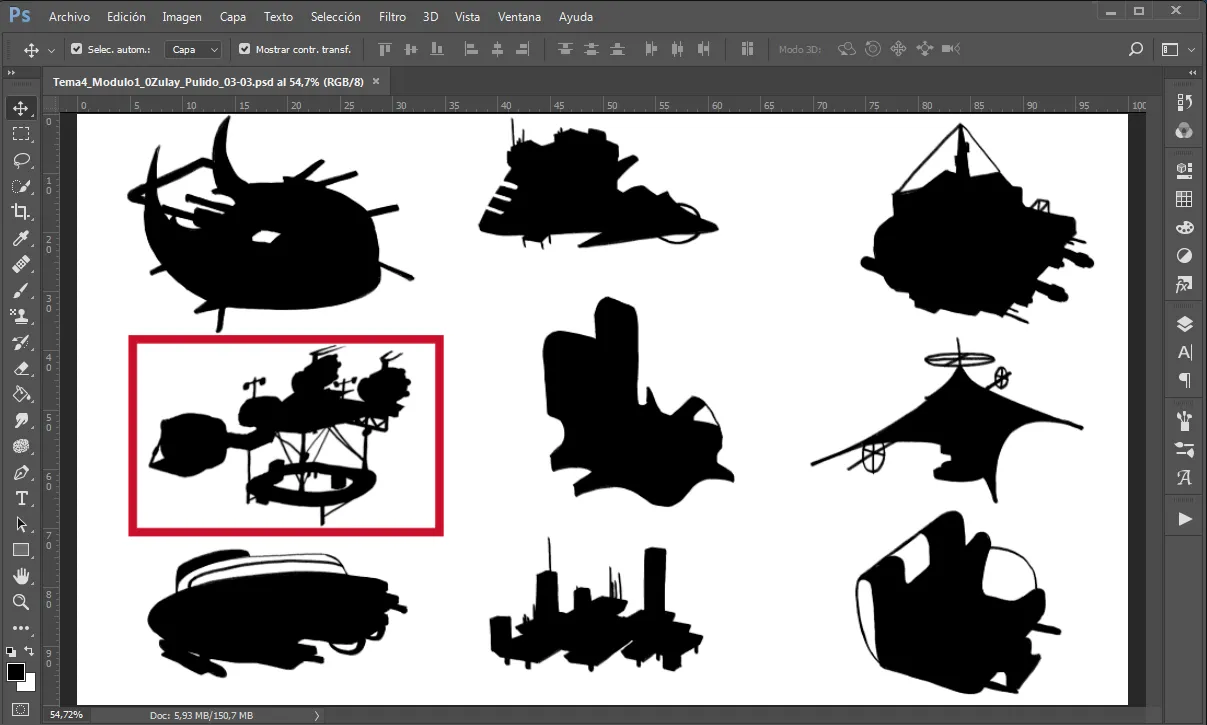This screenshot has height=725, width=1207.
Task: Toggle Quick Mask mode
Action: pyautogui.click(x=21, y=710)
